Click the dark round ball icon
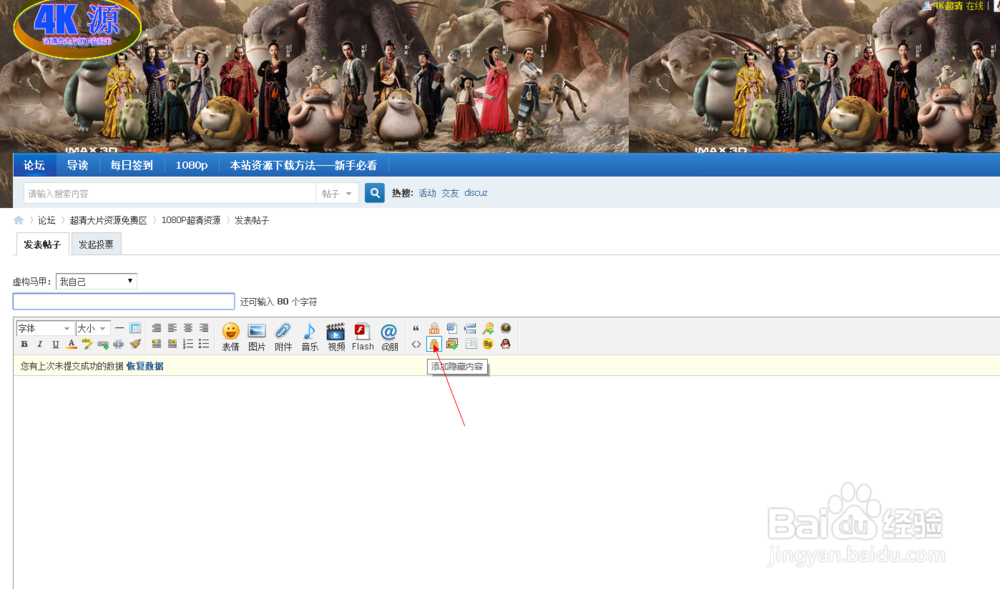This screenshot has height=589, width=1000. click(x=506, y=328)
